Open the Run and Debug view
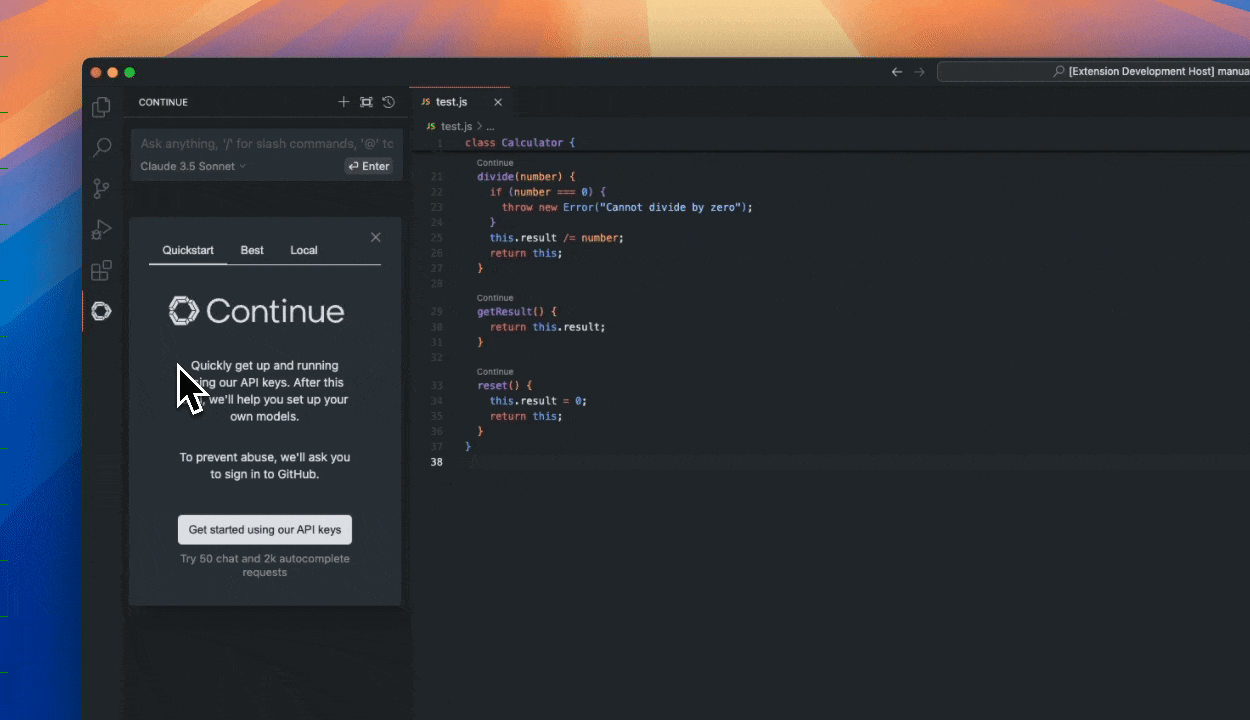The image size is (1250, 720). tap(101, 229)
